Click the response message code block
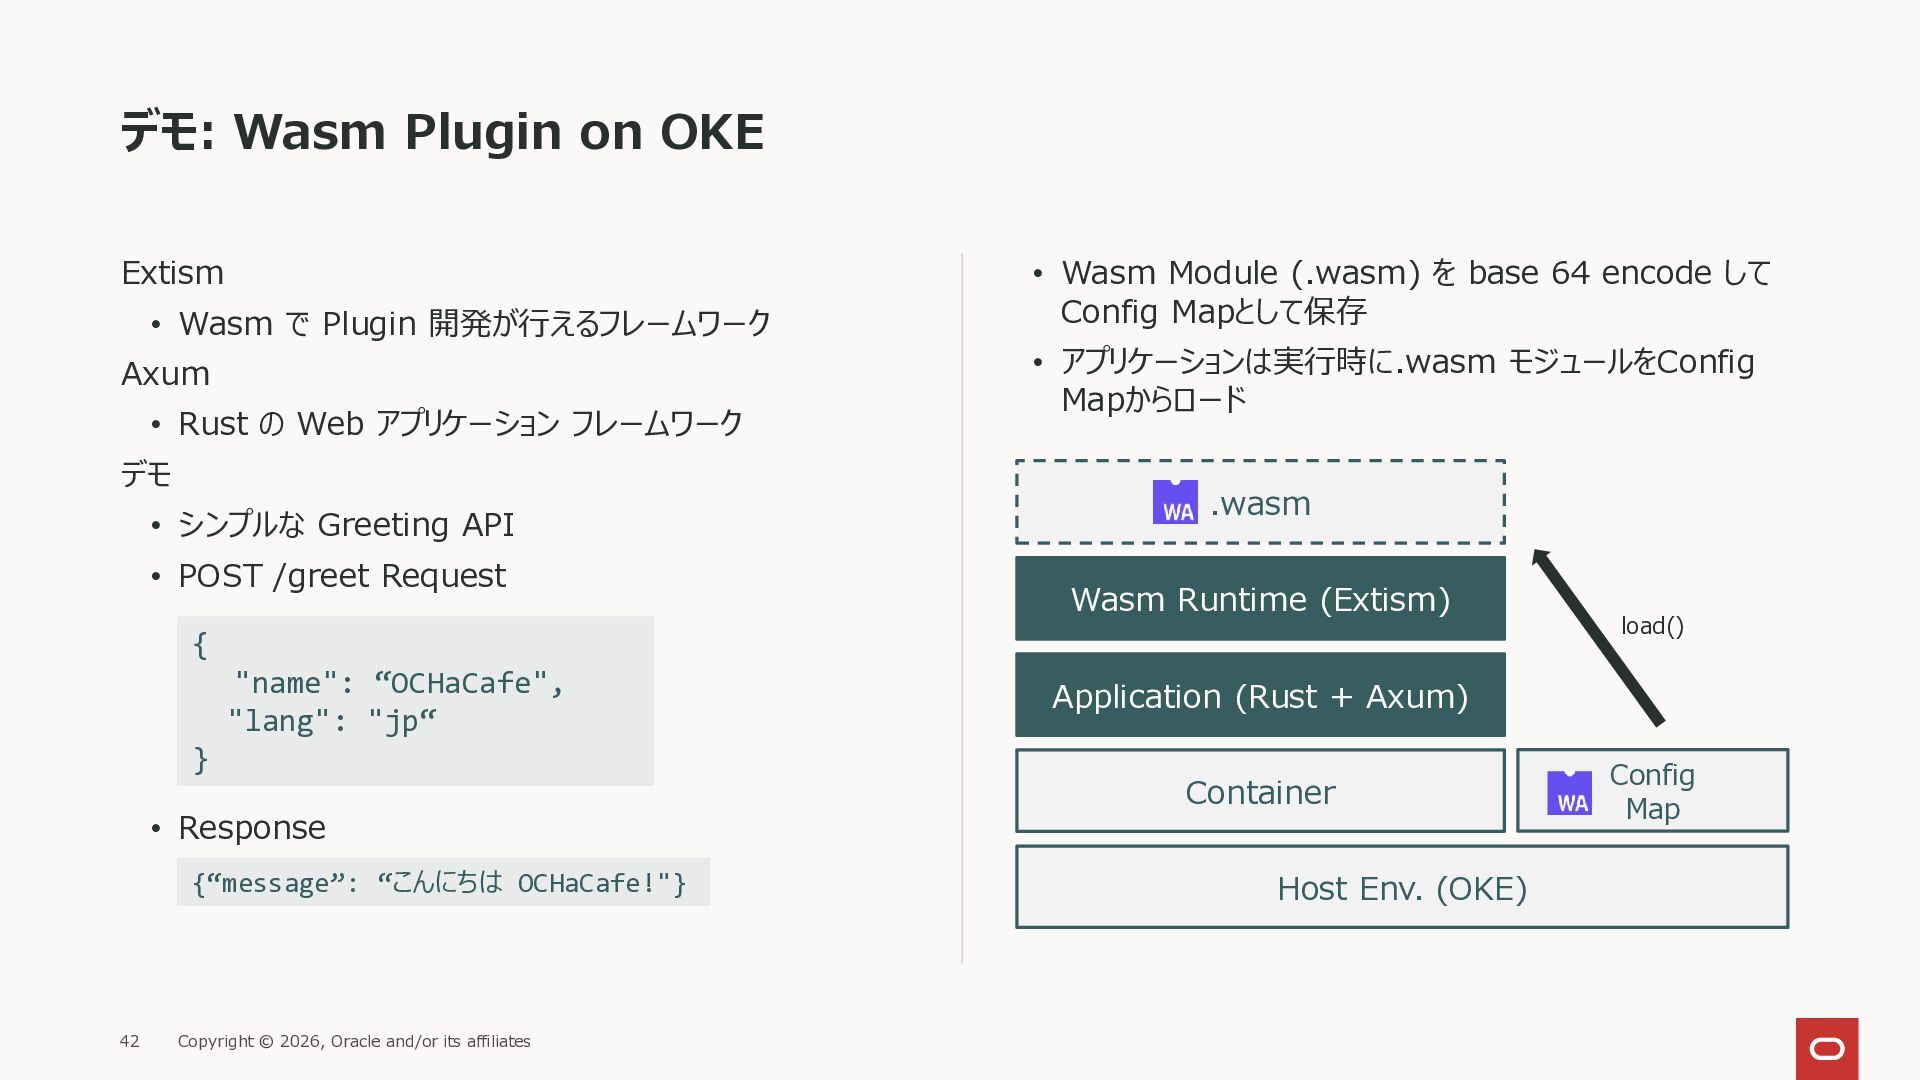The image size is (1920, 1080). [442, 883]
